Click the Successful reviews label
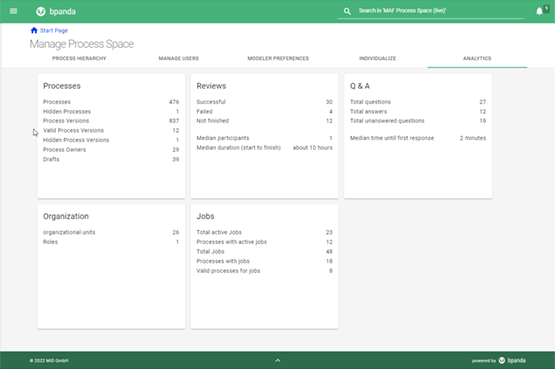The height and width of the screenshot is (369, 555). coord(211,102)
